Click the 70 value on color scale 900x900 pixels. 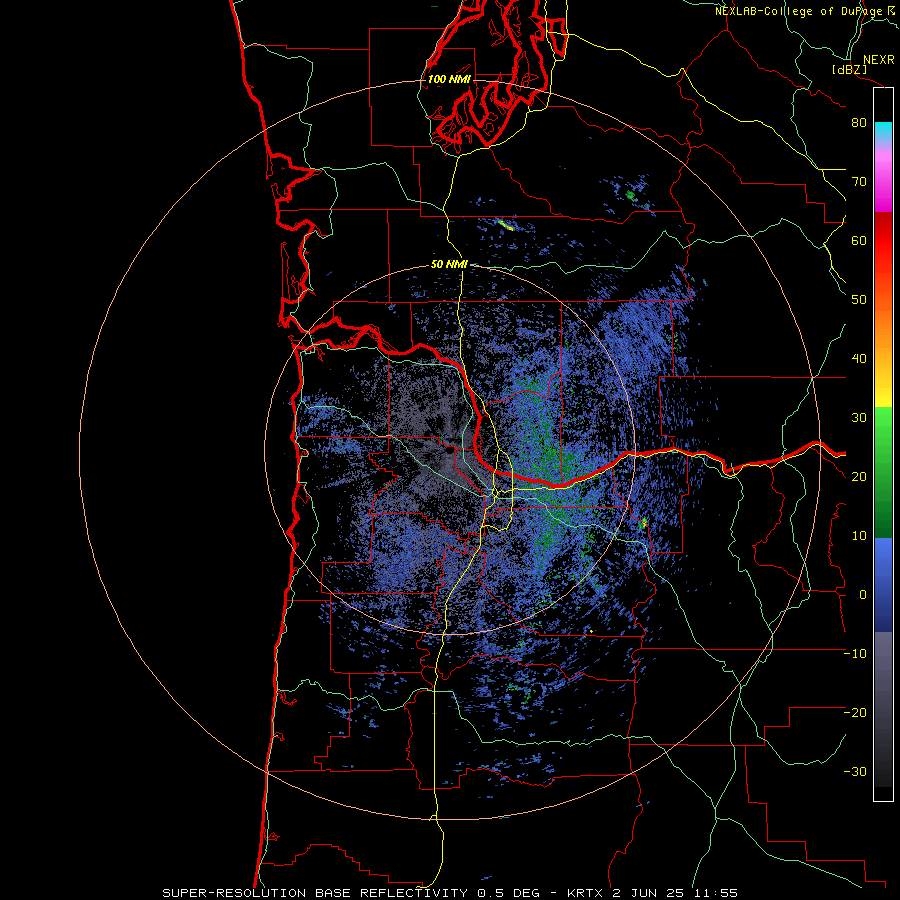pos(859,182)
